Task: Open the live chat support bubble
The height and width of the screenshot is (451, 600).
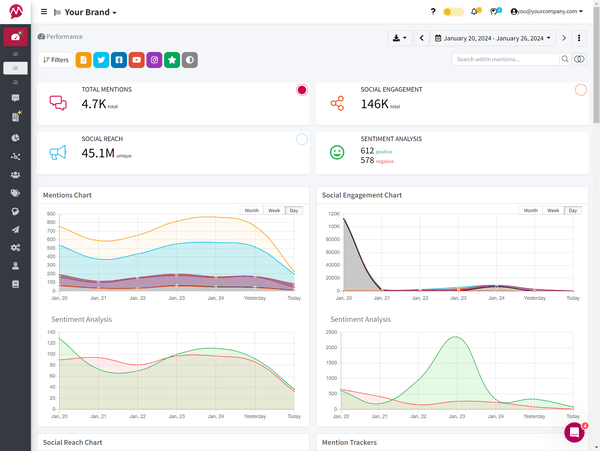Action: [574, 432]
